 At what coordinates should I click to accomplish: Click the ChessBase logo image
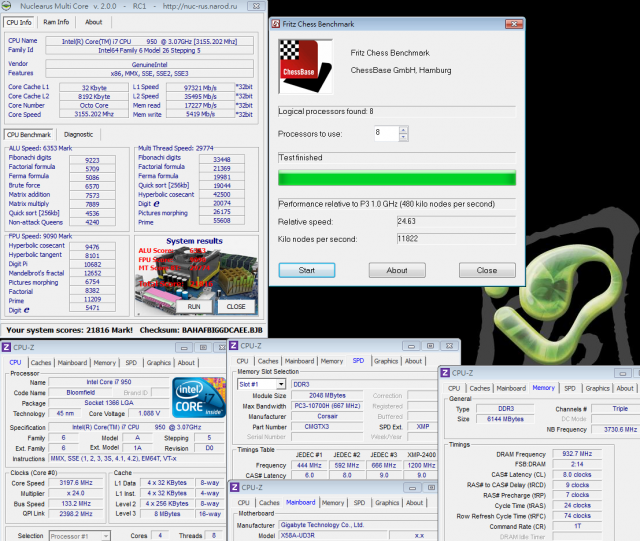[305, 67]
